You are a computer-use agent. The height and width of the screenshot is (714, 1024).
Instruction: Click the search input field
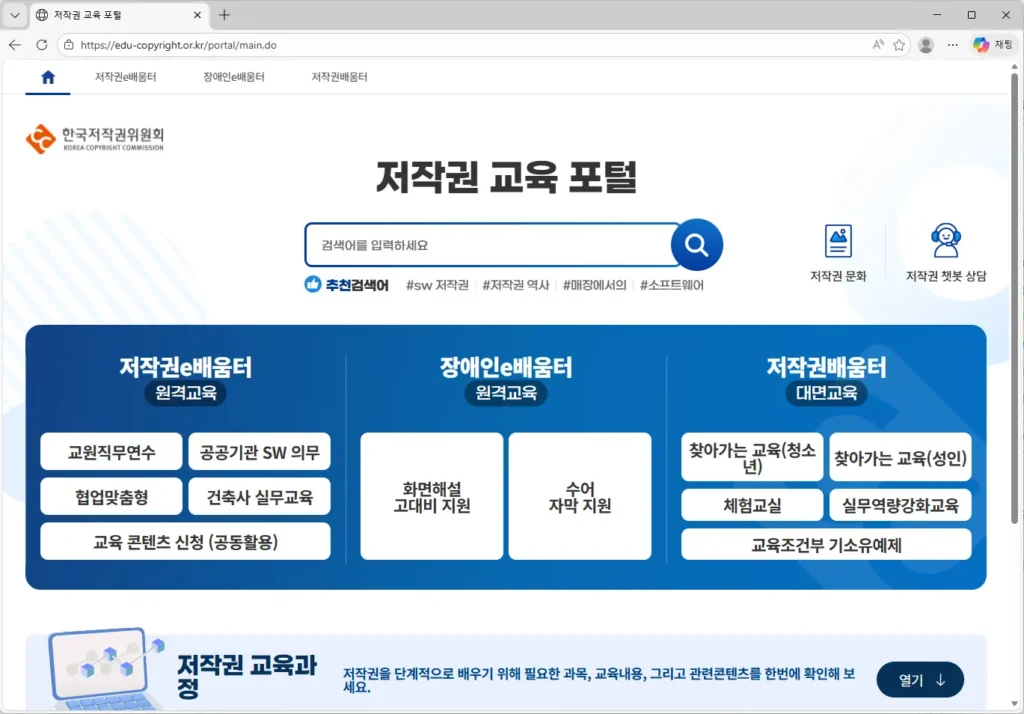[x=490, y=245]
